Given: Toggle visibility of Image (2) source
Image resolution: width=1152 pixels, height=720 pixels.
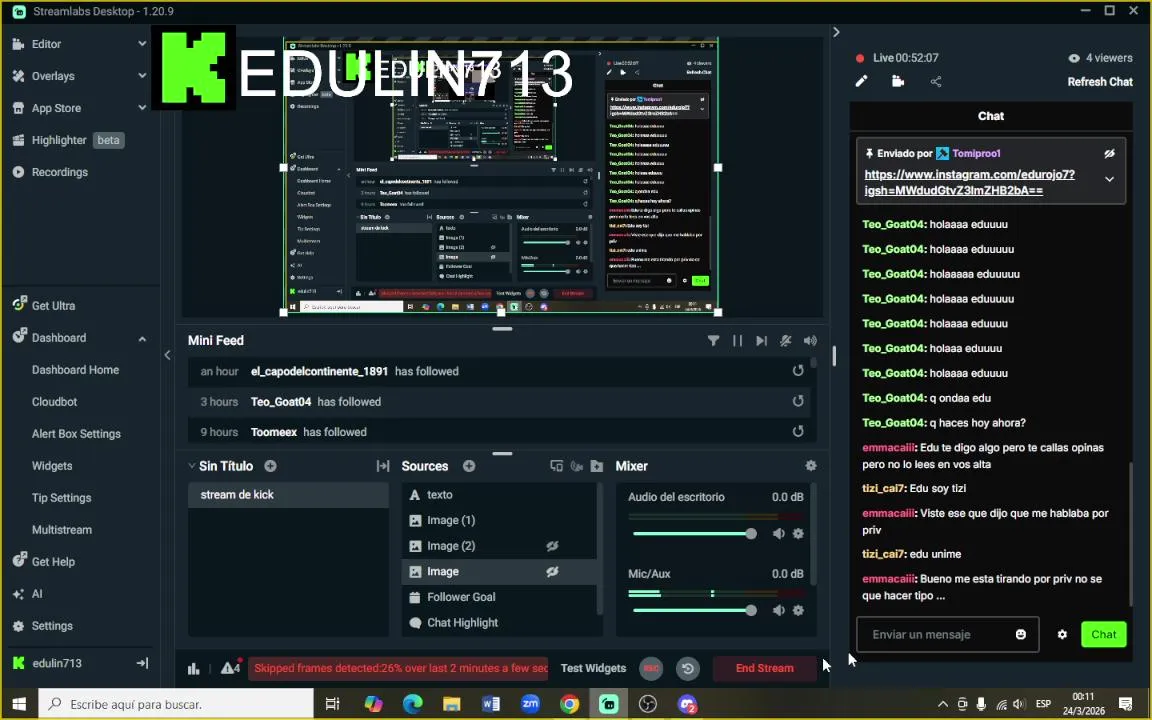Looking at the screenshot, I should pos(552,546).
